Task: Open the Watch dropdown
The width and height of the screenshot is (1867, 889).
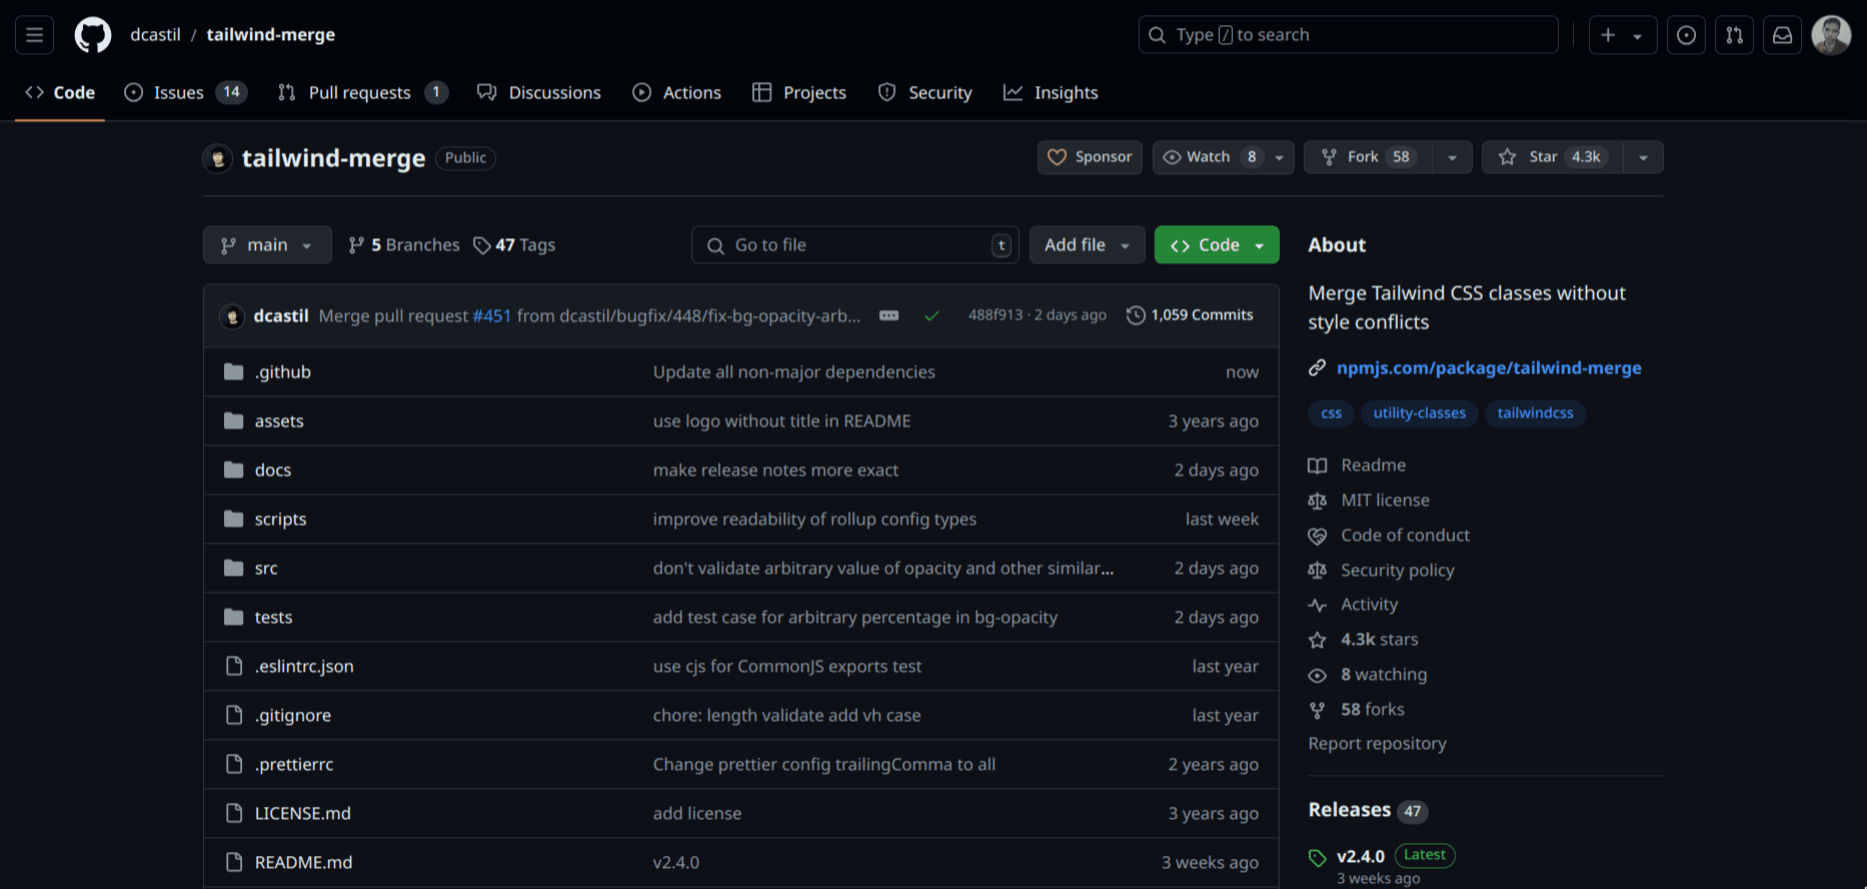Action: pos(1223,157)
